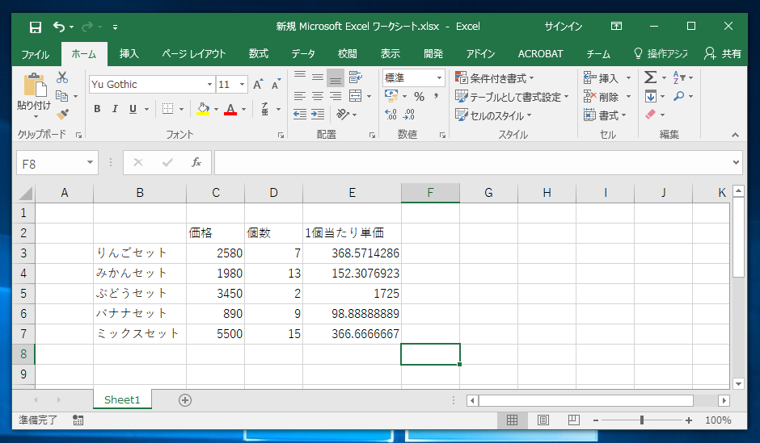Viewport: 760px width, 443px height.
Task: Click the Insert Function fx icon
Action: tap(196, 162)
